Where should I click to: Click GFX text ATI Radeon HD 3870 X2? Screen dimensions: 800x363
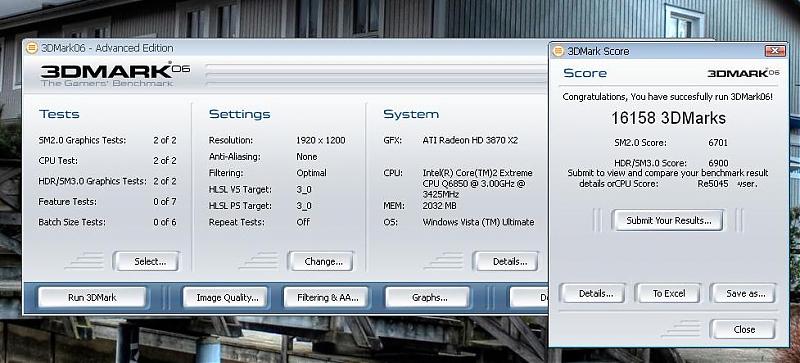(470, 140)
